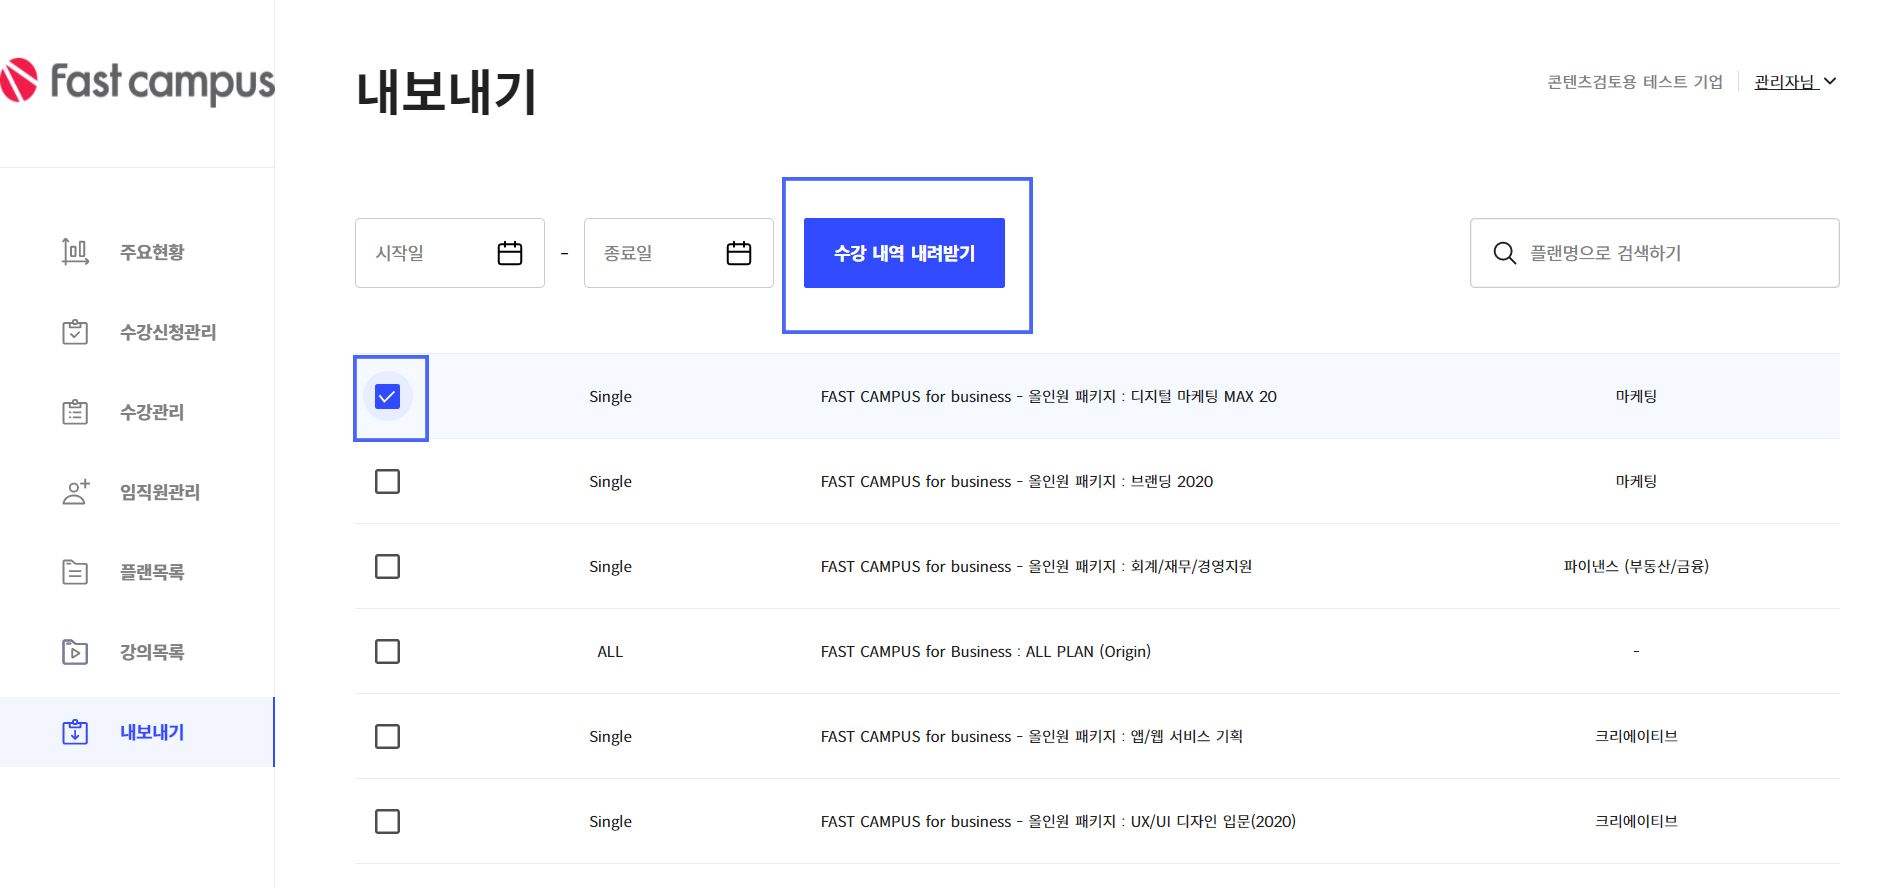Click the 수강 내역 내려받기 button

904,253
